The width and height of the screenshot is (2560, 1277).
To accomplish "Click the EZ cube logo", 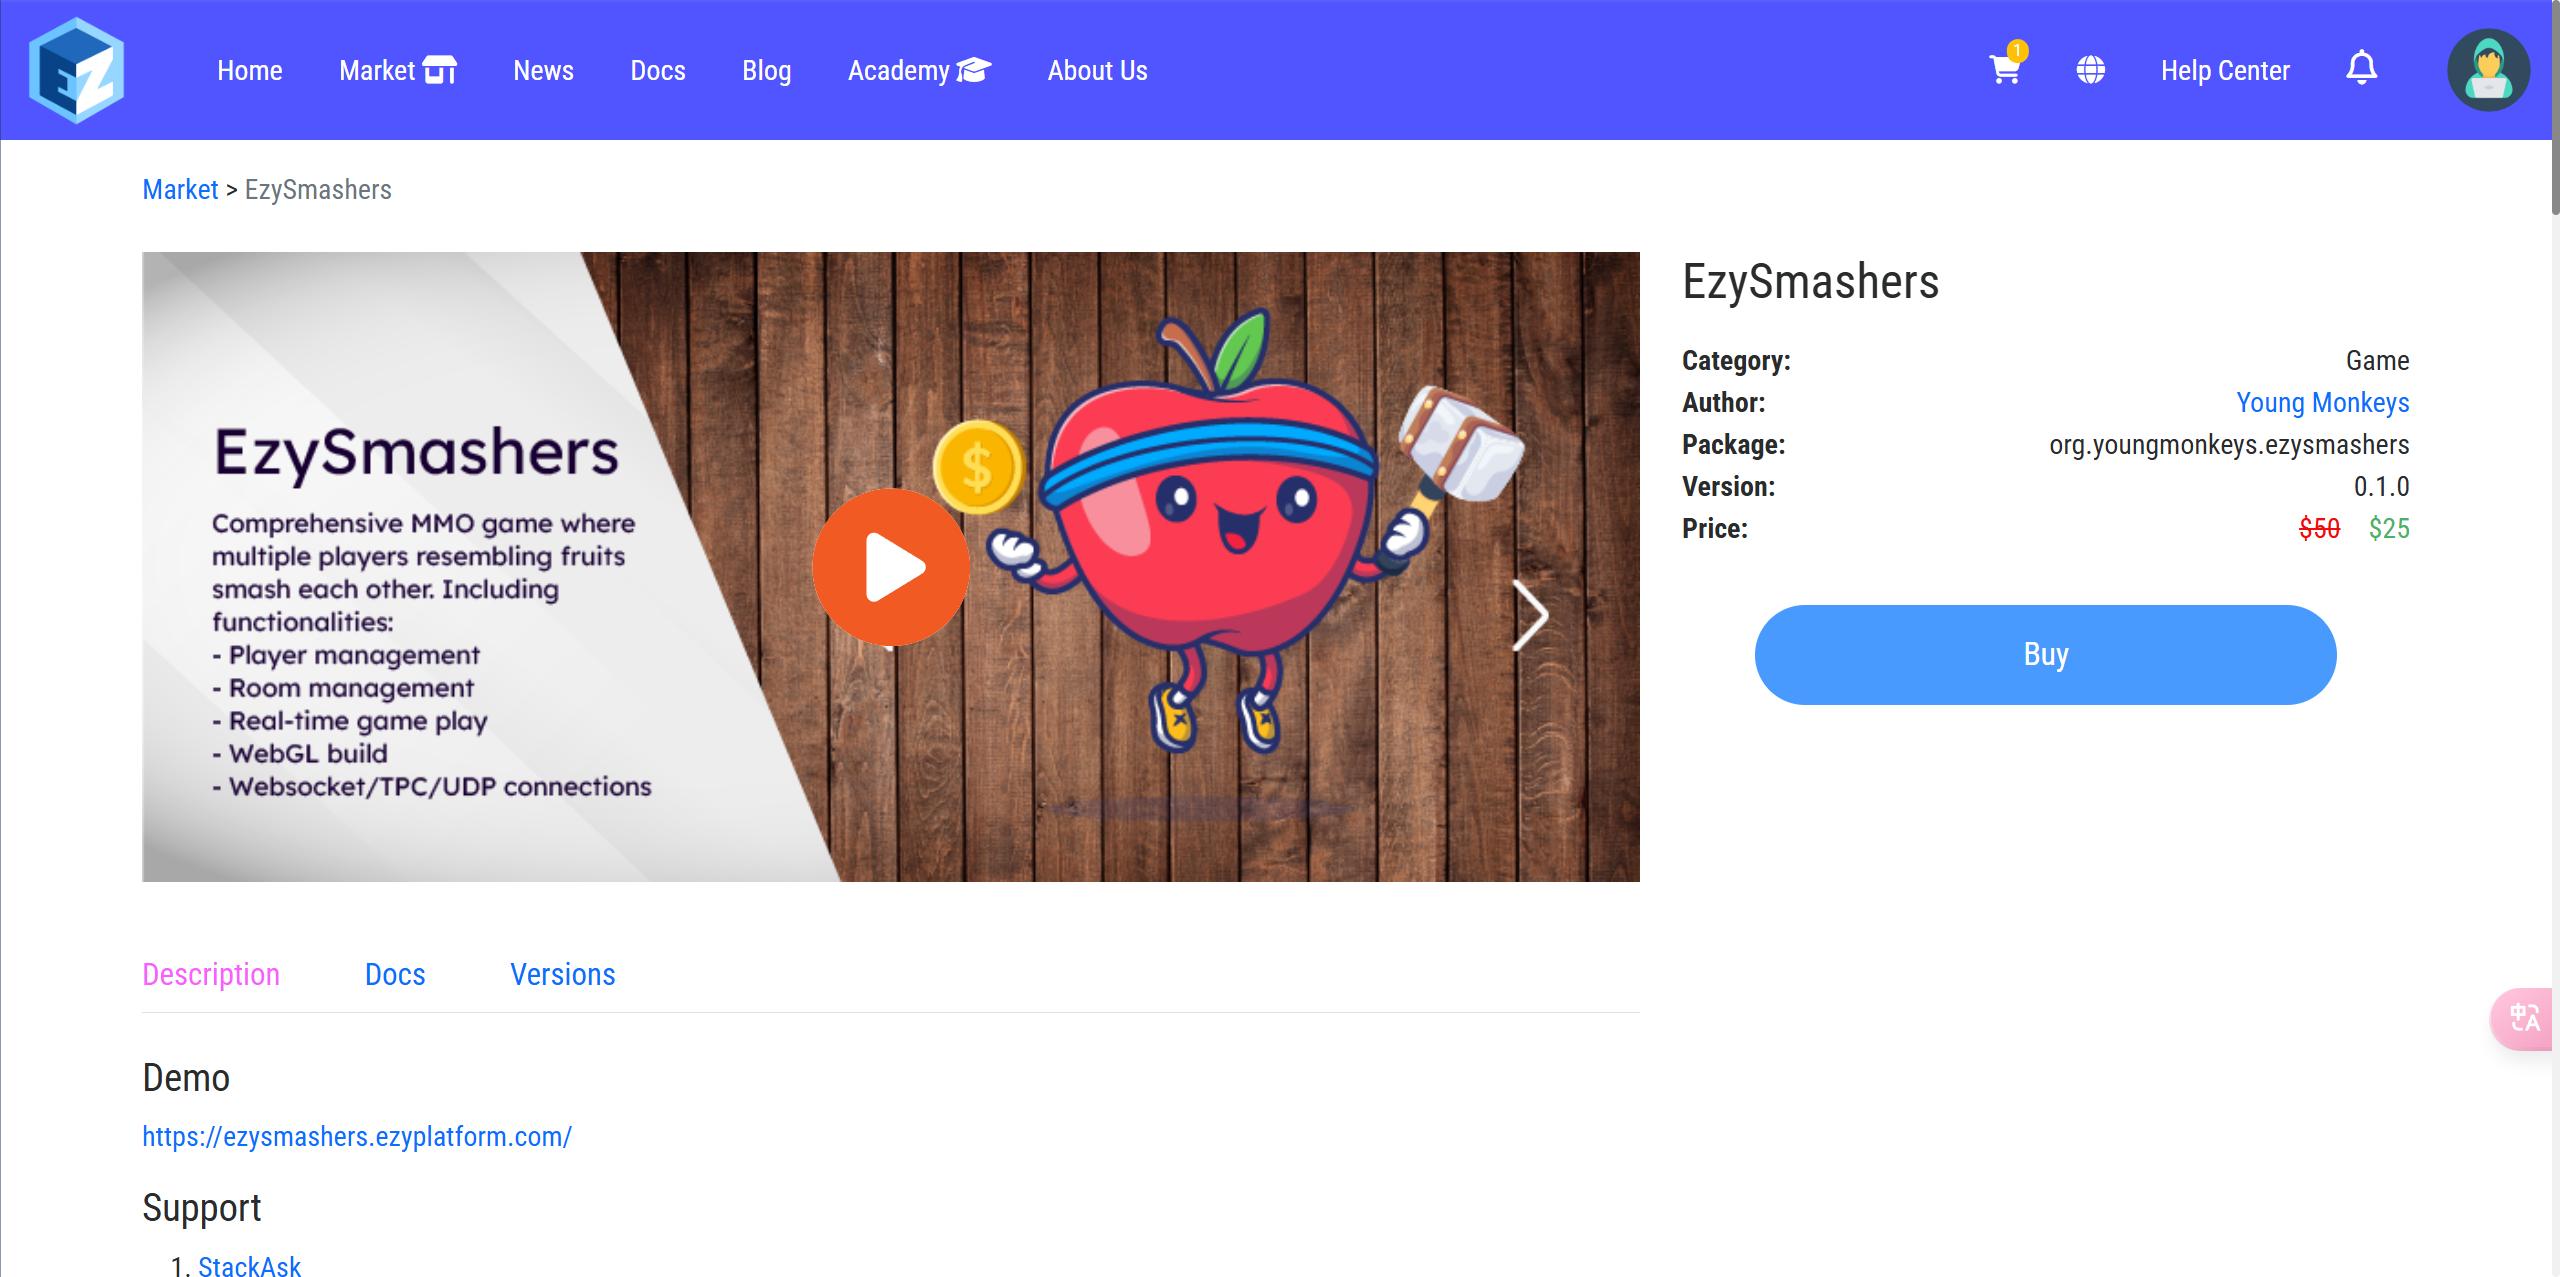I will [76, 70].
